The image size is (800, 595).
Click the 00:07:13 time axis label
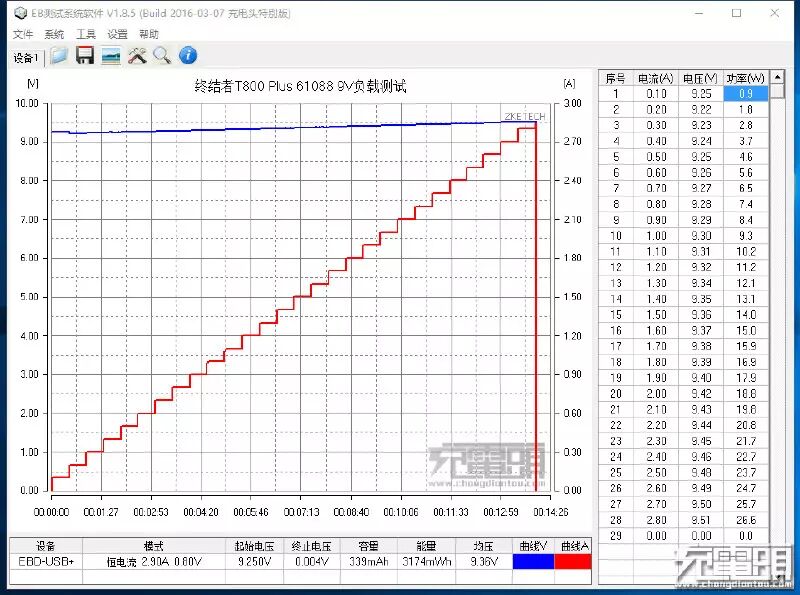[301, 512]
